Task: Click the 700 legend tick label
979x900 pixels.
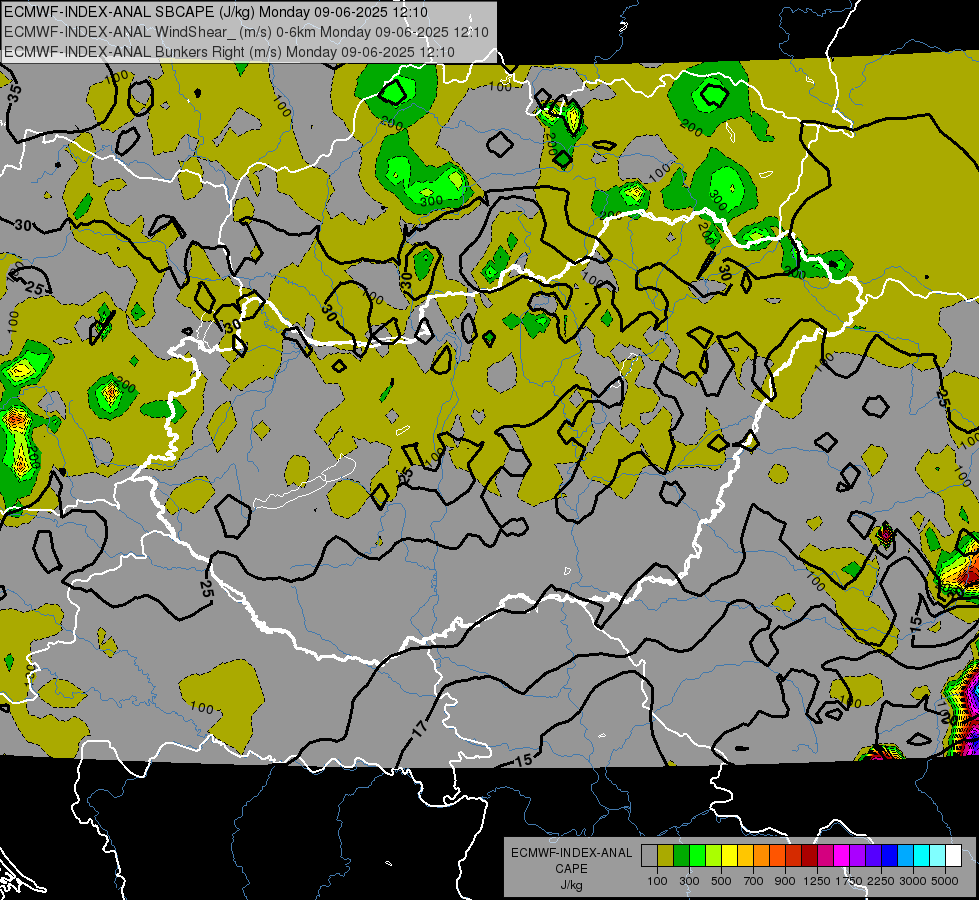Action: pyautogui.click(x=754, y=881)
